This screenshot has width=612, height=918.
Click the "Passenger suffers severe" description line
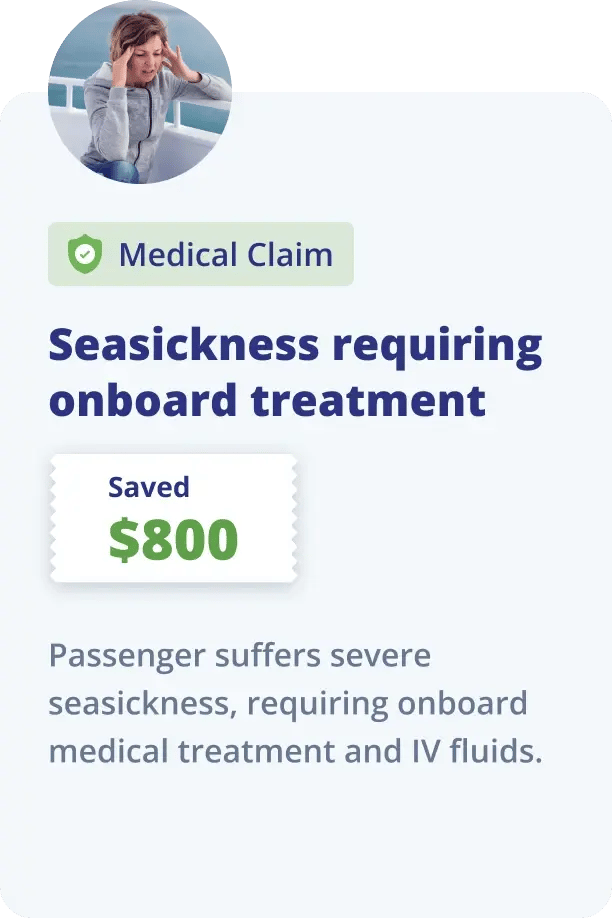[x=239, y=657]
